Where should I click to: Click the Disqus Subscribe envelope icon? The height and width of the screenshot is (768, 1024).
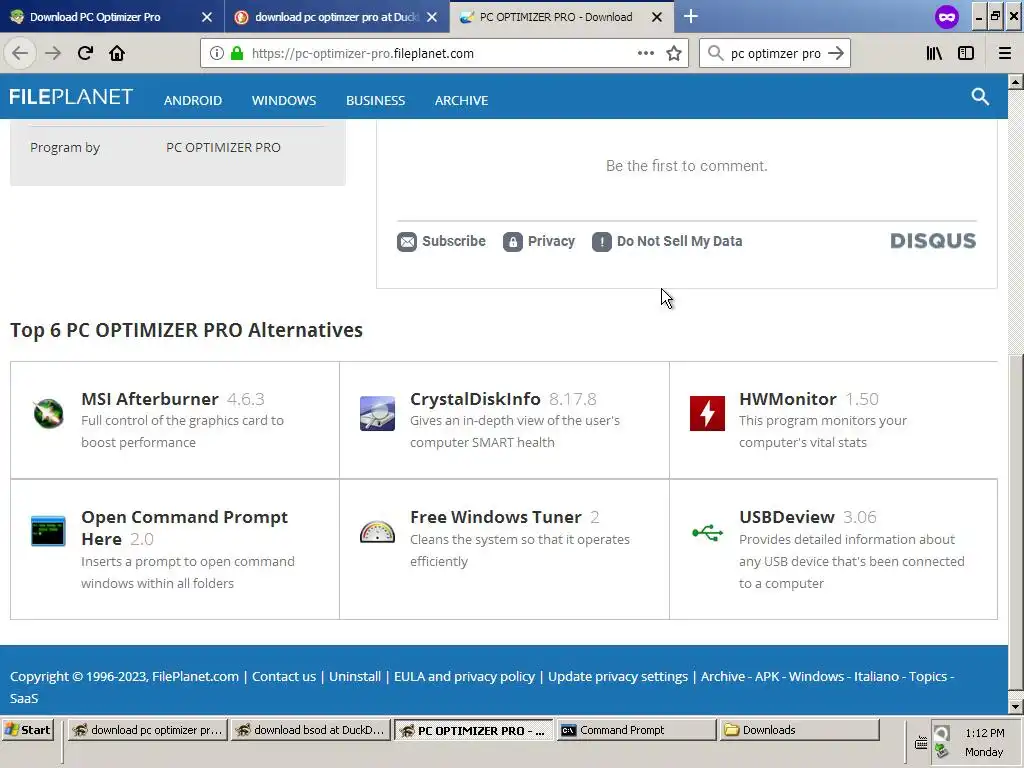[x=407, y=242]
